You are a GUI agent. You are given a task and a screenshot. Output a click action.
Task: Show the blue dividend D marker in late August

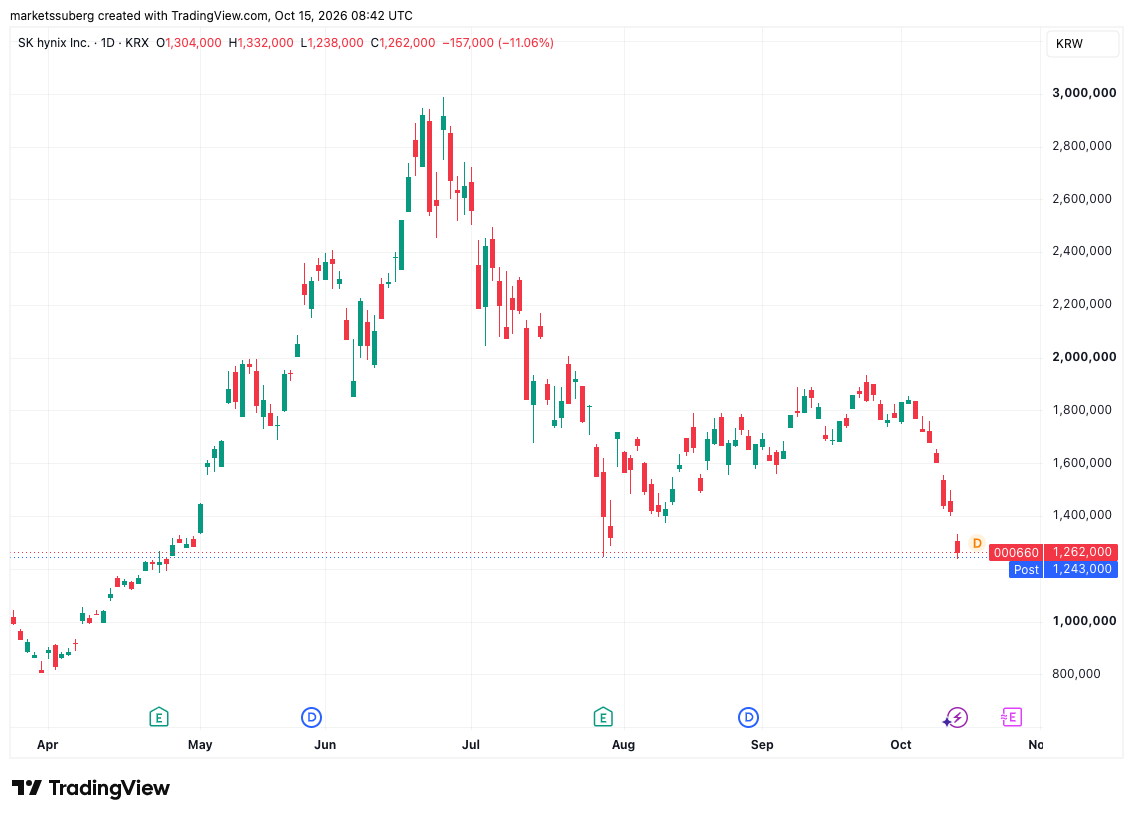(x=748, y=718)
